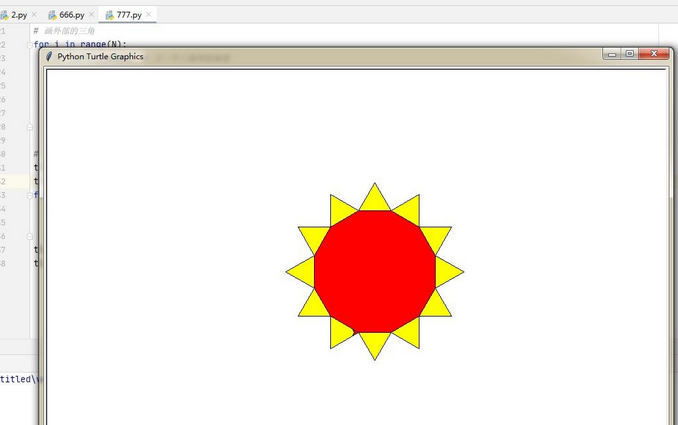Image resolution: width=678 pixels, height=425 pixels.
Task: Close the 2.py tab
Action: [34, 15]
